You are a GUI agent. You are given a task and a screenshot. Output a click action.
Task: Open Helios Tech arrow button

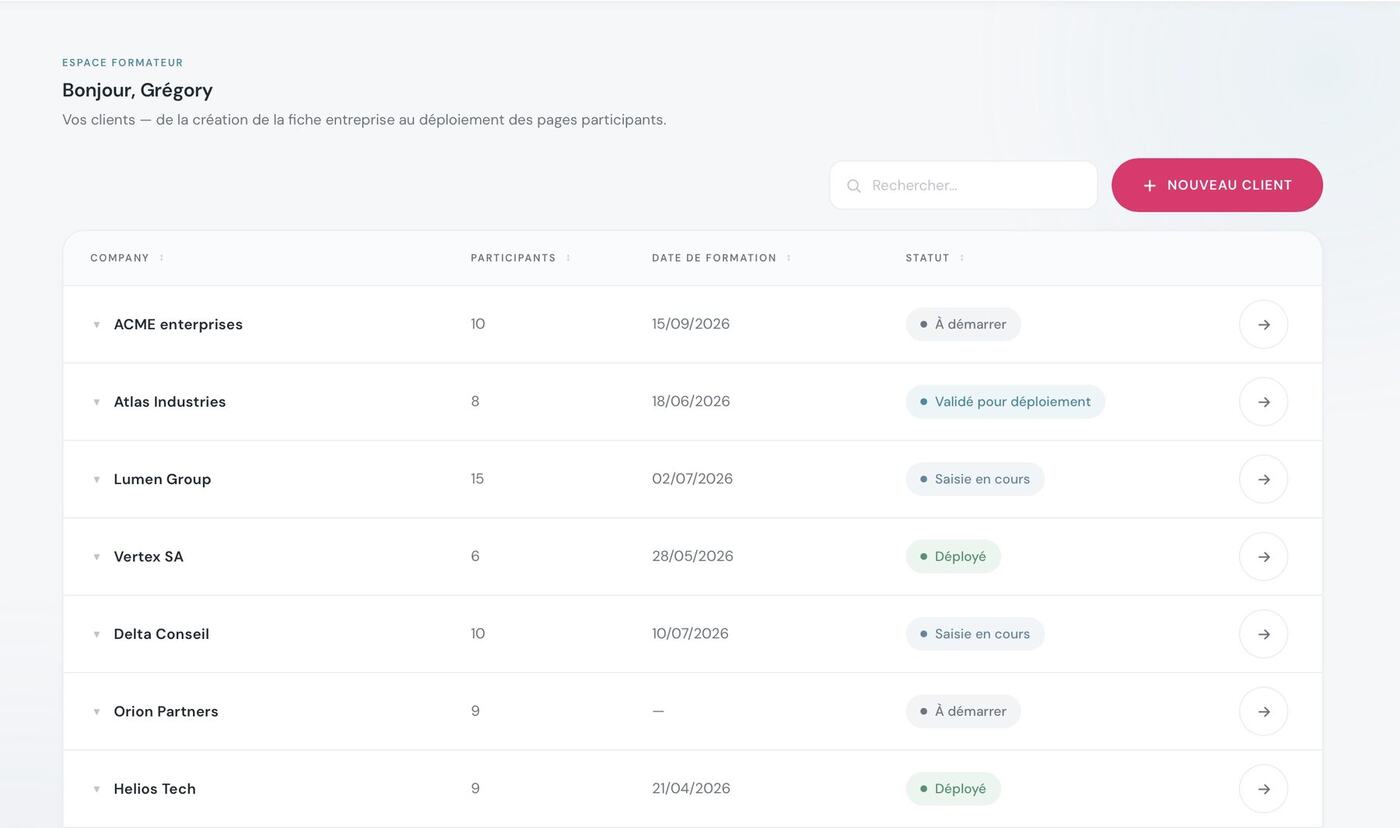[x=1263, y=789]
